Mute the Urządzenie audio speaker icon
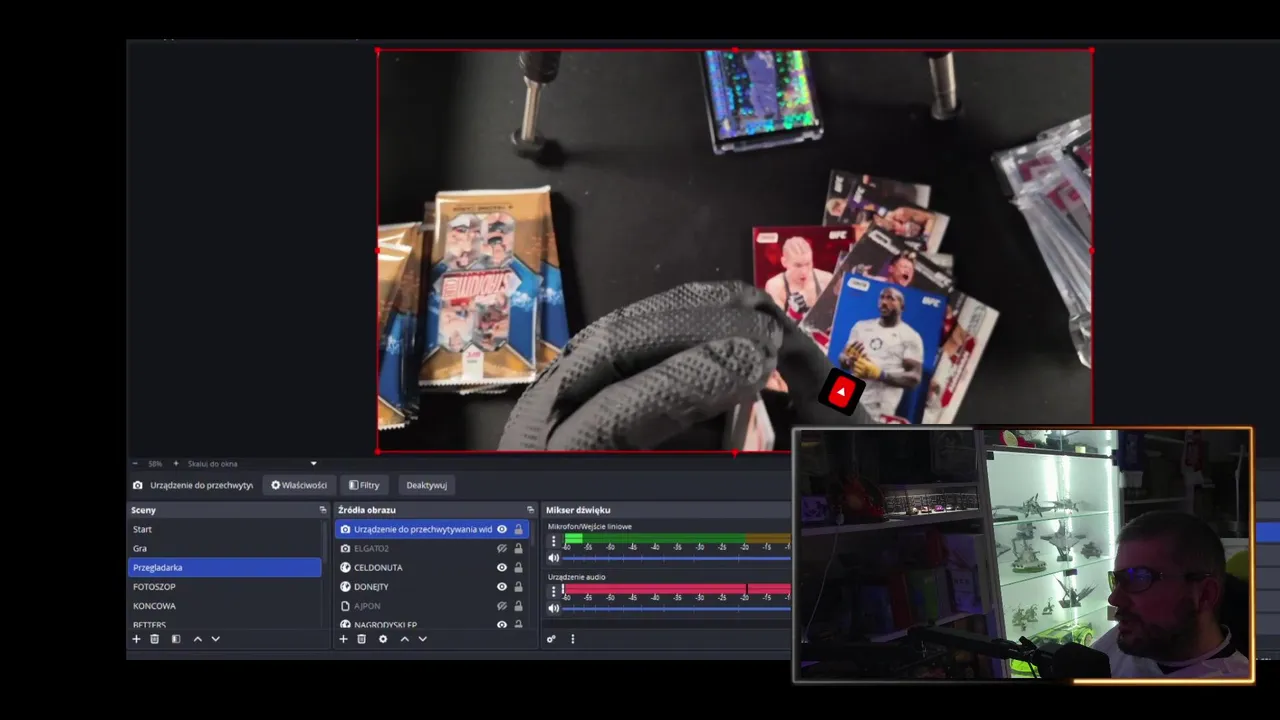 point(553,608)
